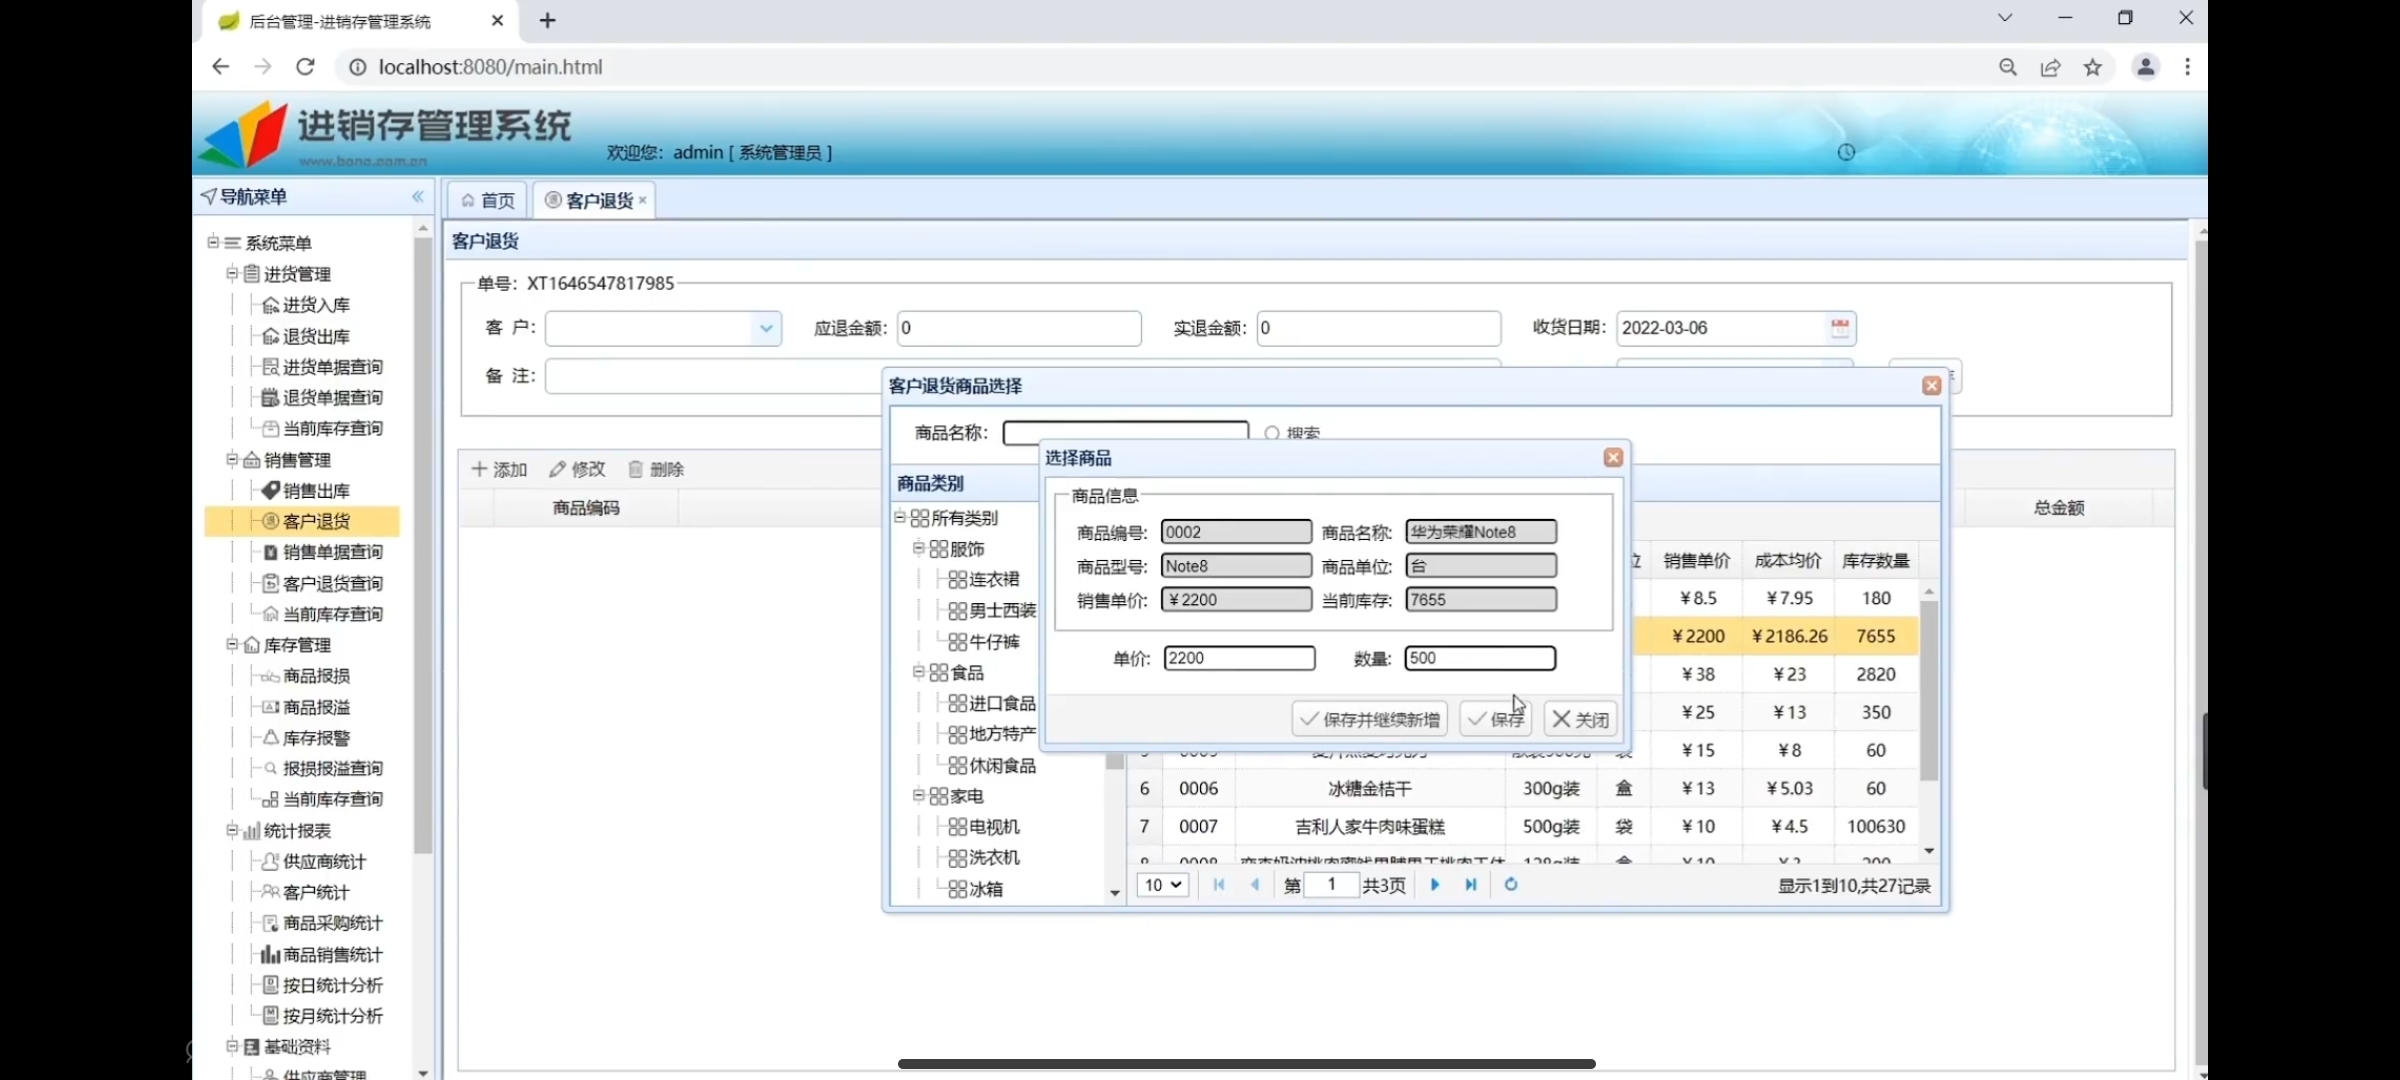Select 电视机 category

coord(994,827)
